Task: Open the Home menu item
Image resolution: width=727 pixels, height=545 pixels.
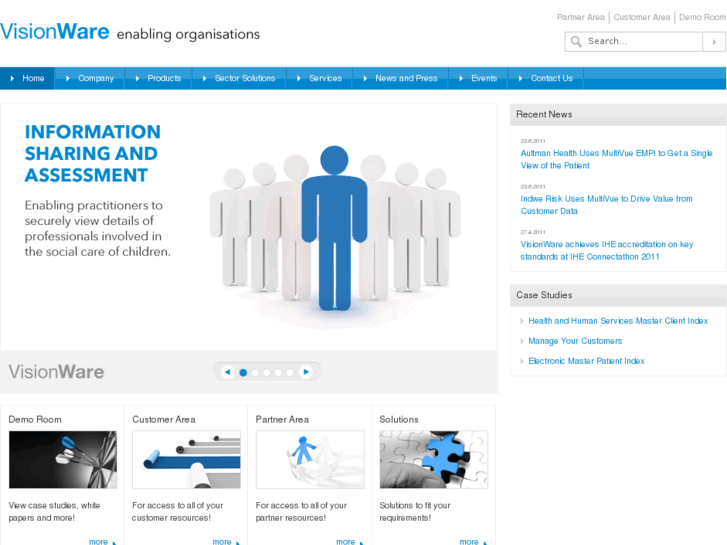Action: click(27, 78)
